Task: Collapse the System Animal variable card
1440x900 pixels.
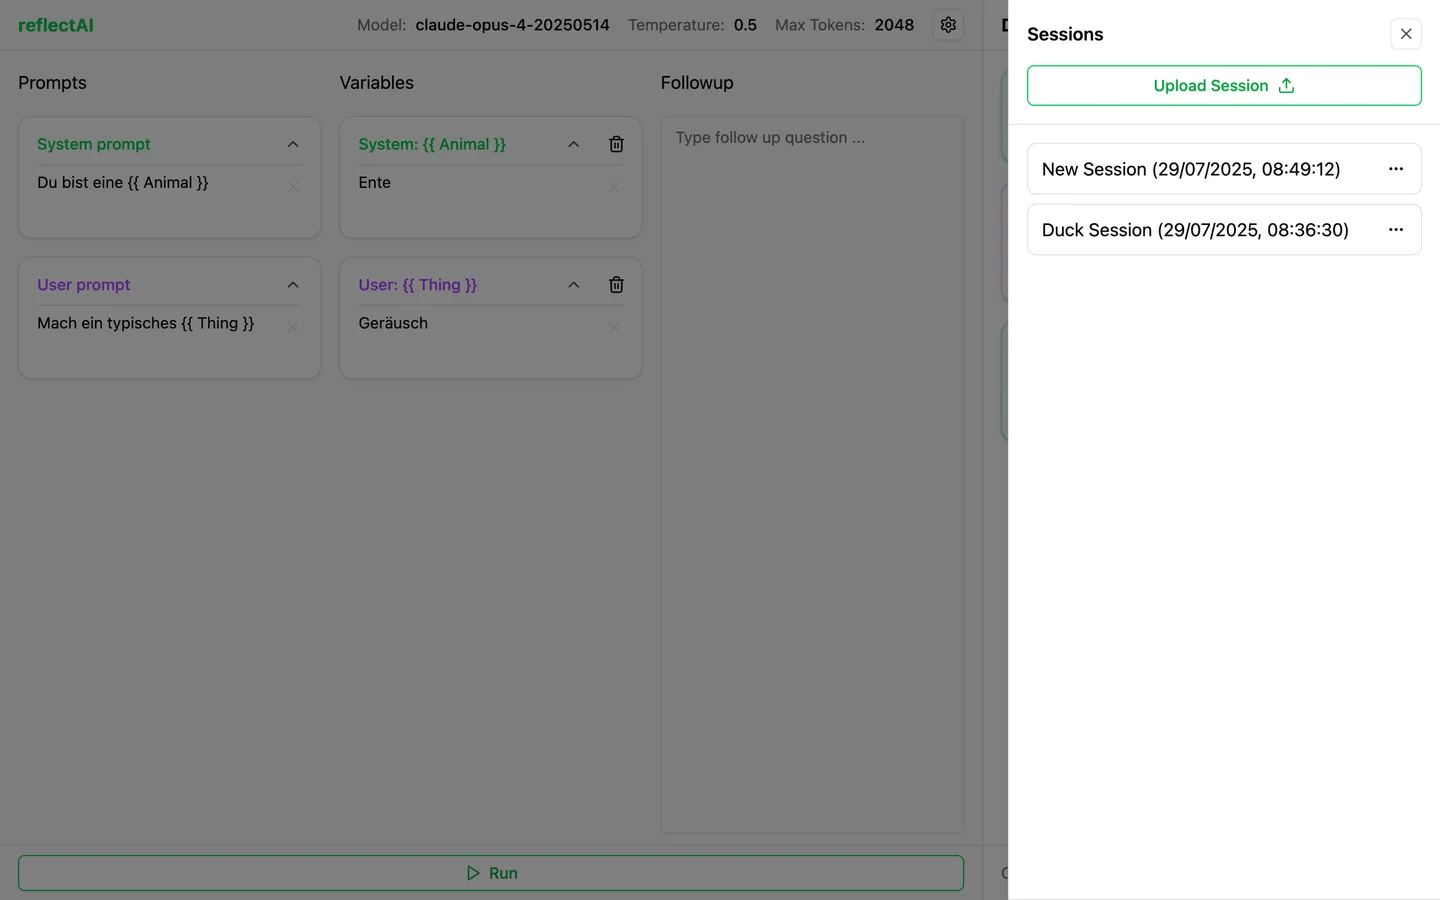Action: coord(574,145)
